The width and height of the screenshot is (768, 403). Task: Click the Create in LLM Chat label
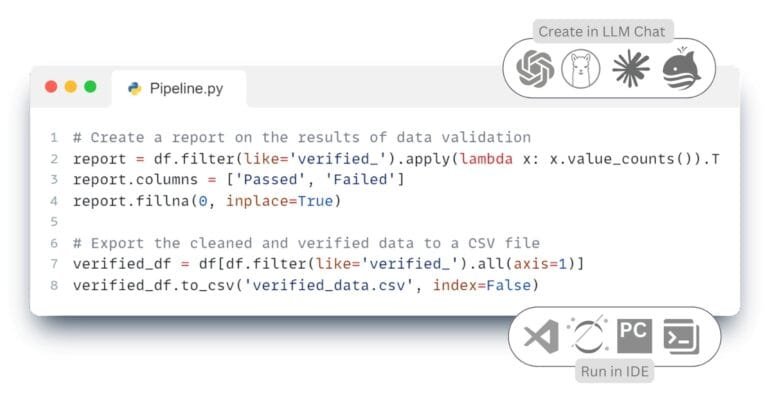602,31
